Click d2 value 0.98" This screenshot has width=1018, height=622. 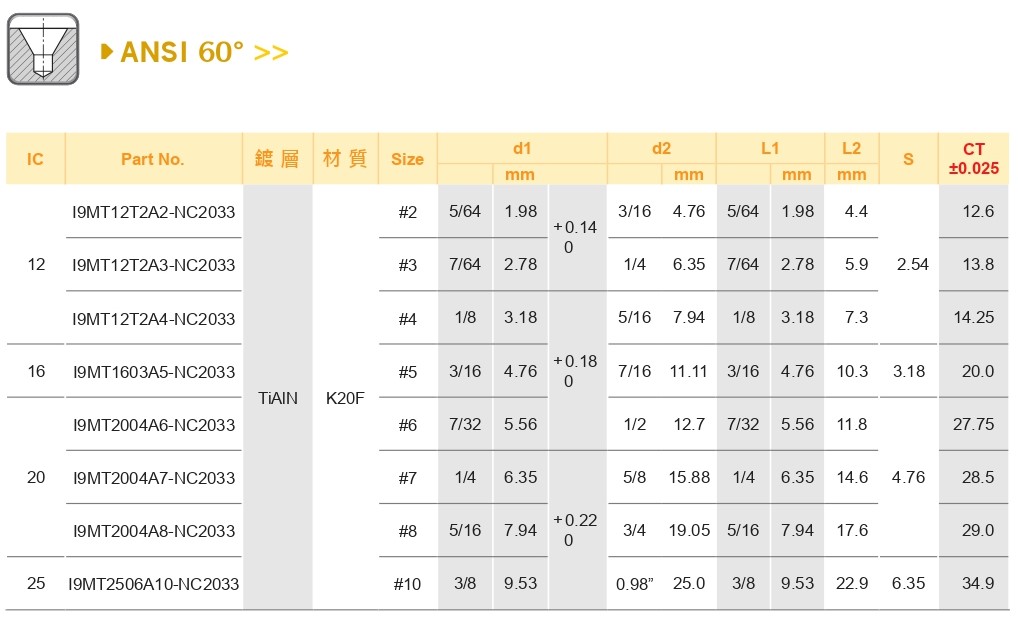(634, 584)
